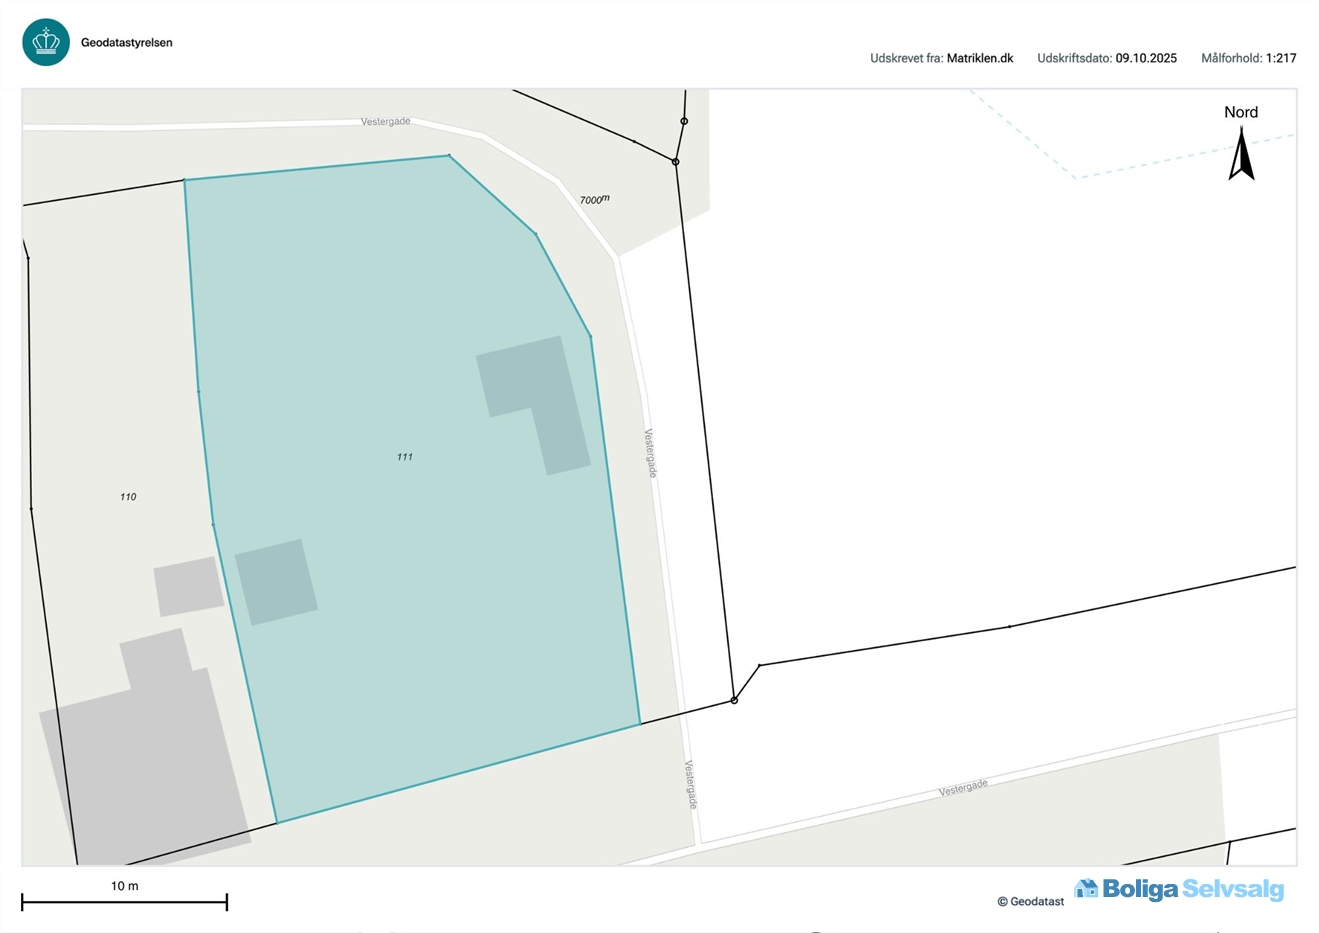Click the Målforhold 1:217 scale value
Viewport: 1319px width, 933px height.
coord(1280,58)
